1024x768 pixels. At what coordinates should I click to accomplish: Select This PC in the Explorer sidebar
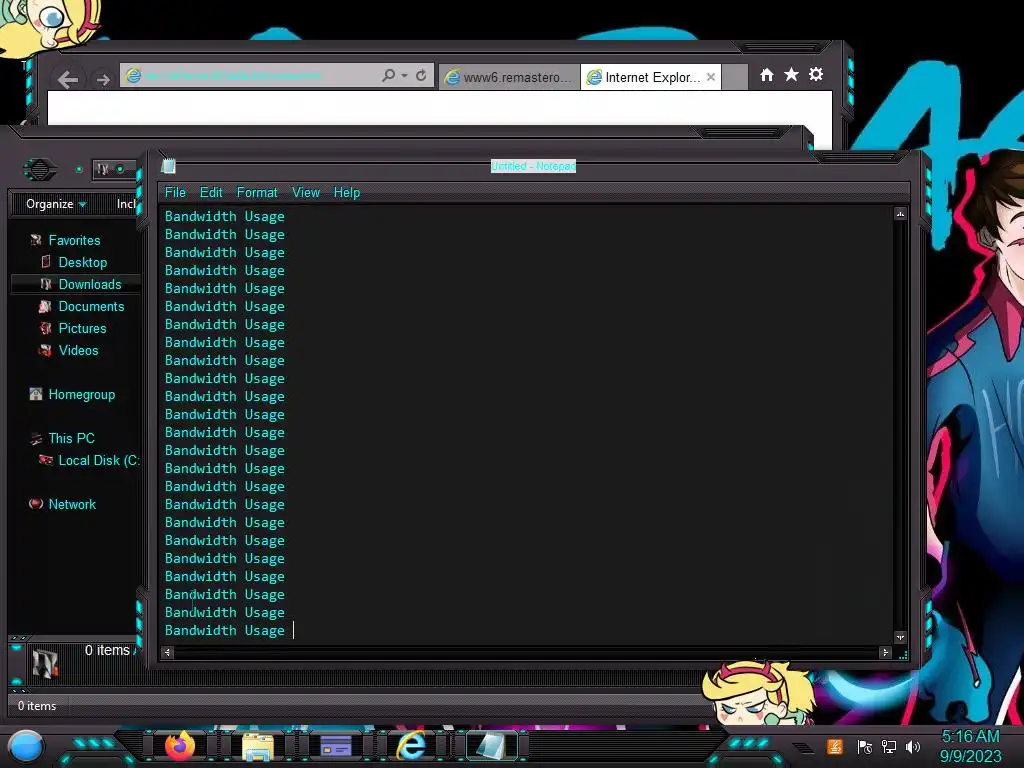71,438
